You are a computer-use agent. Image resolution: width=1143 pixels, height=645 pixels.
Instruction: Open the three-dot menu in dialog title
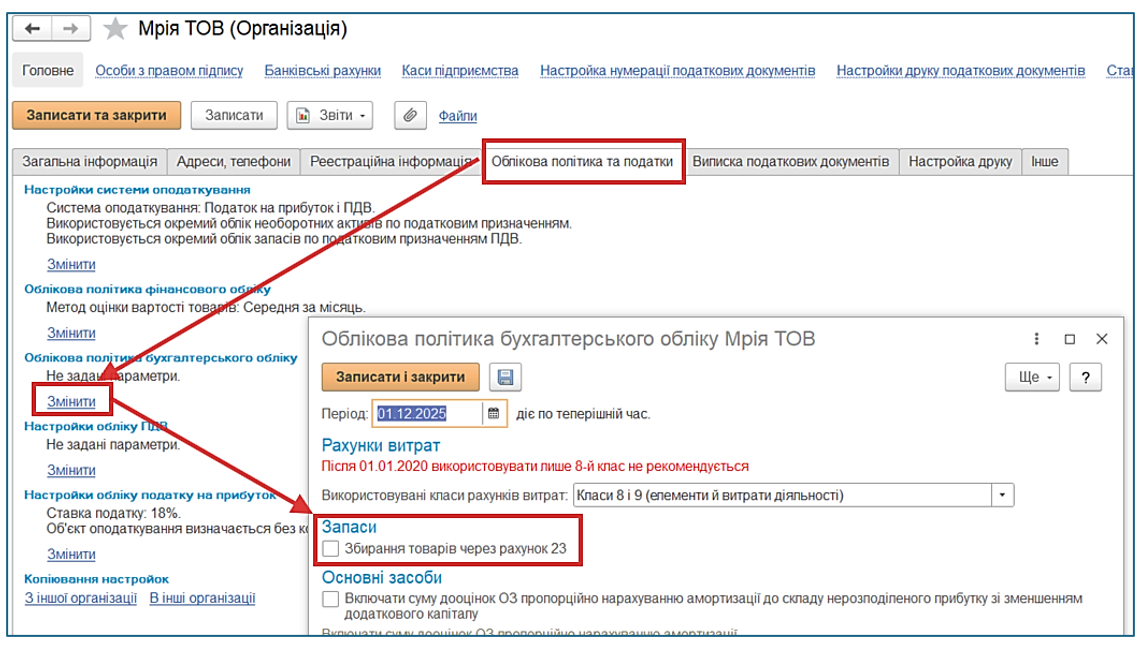(1037, 339)
